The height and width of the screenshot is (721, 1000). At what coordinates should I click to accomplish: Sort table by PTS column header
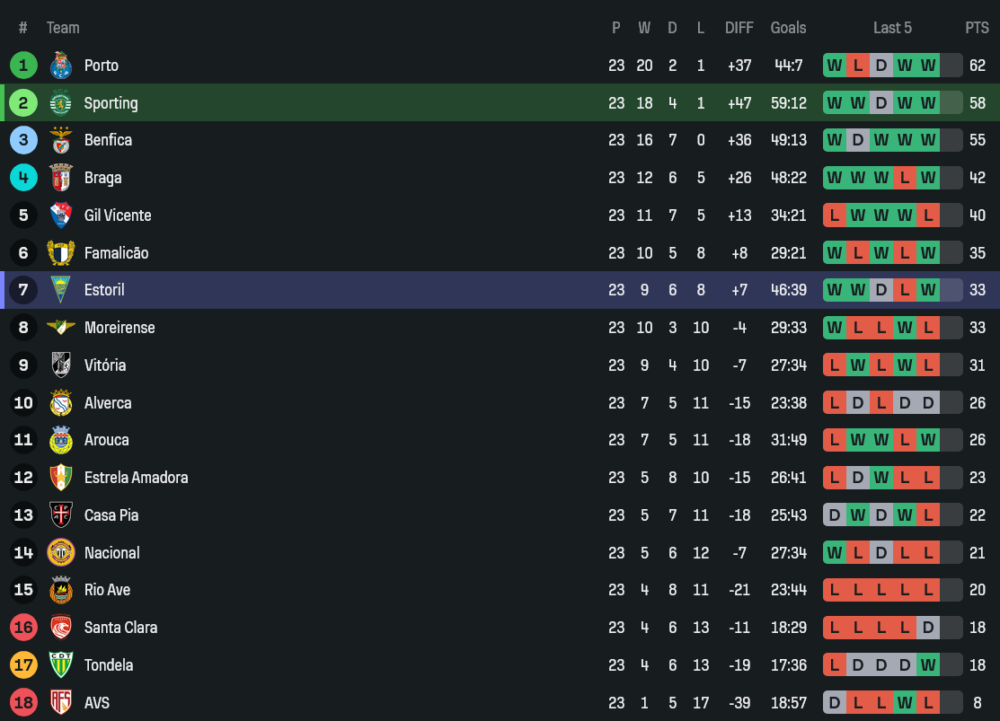coord(976,28)
